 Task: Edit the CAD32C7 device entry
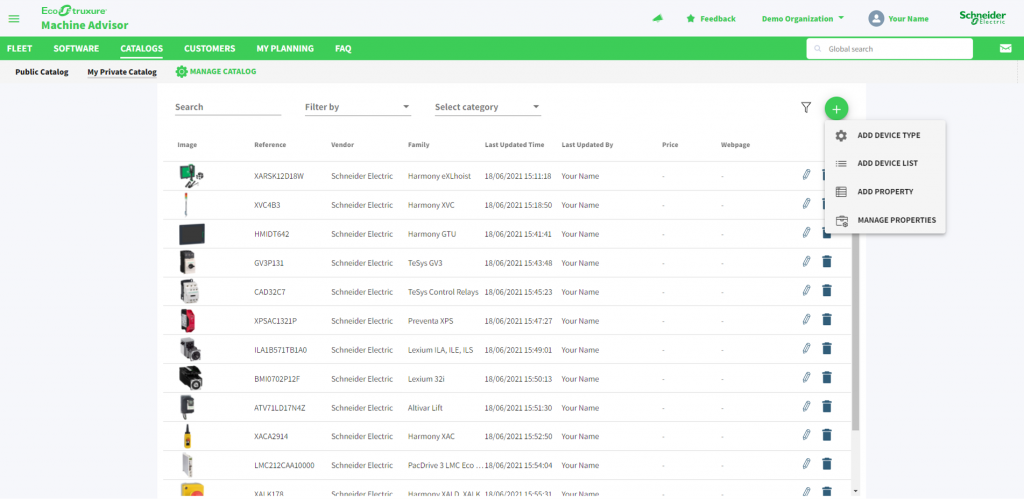pyautogui.click(x=807, y=290)
